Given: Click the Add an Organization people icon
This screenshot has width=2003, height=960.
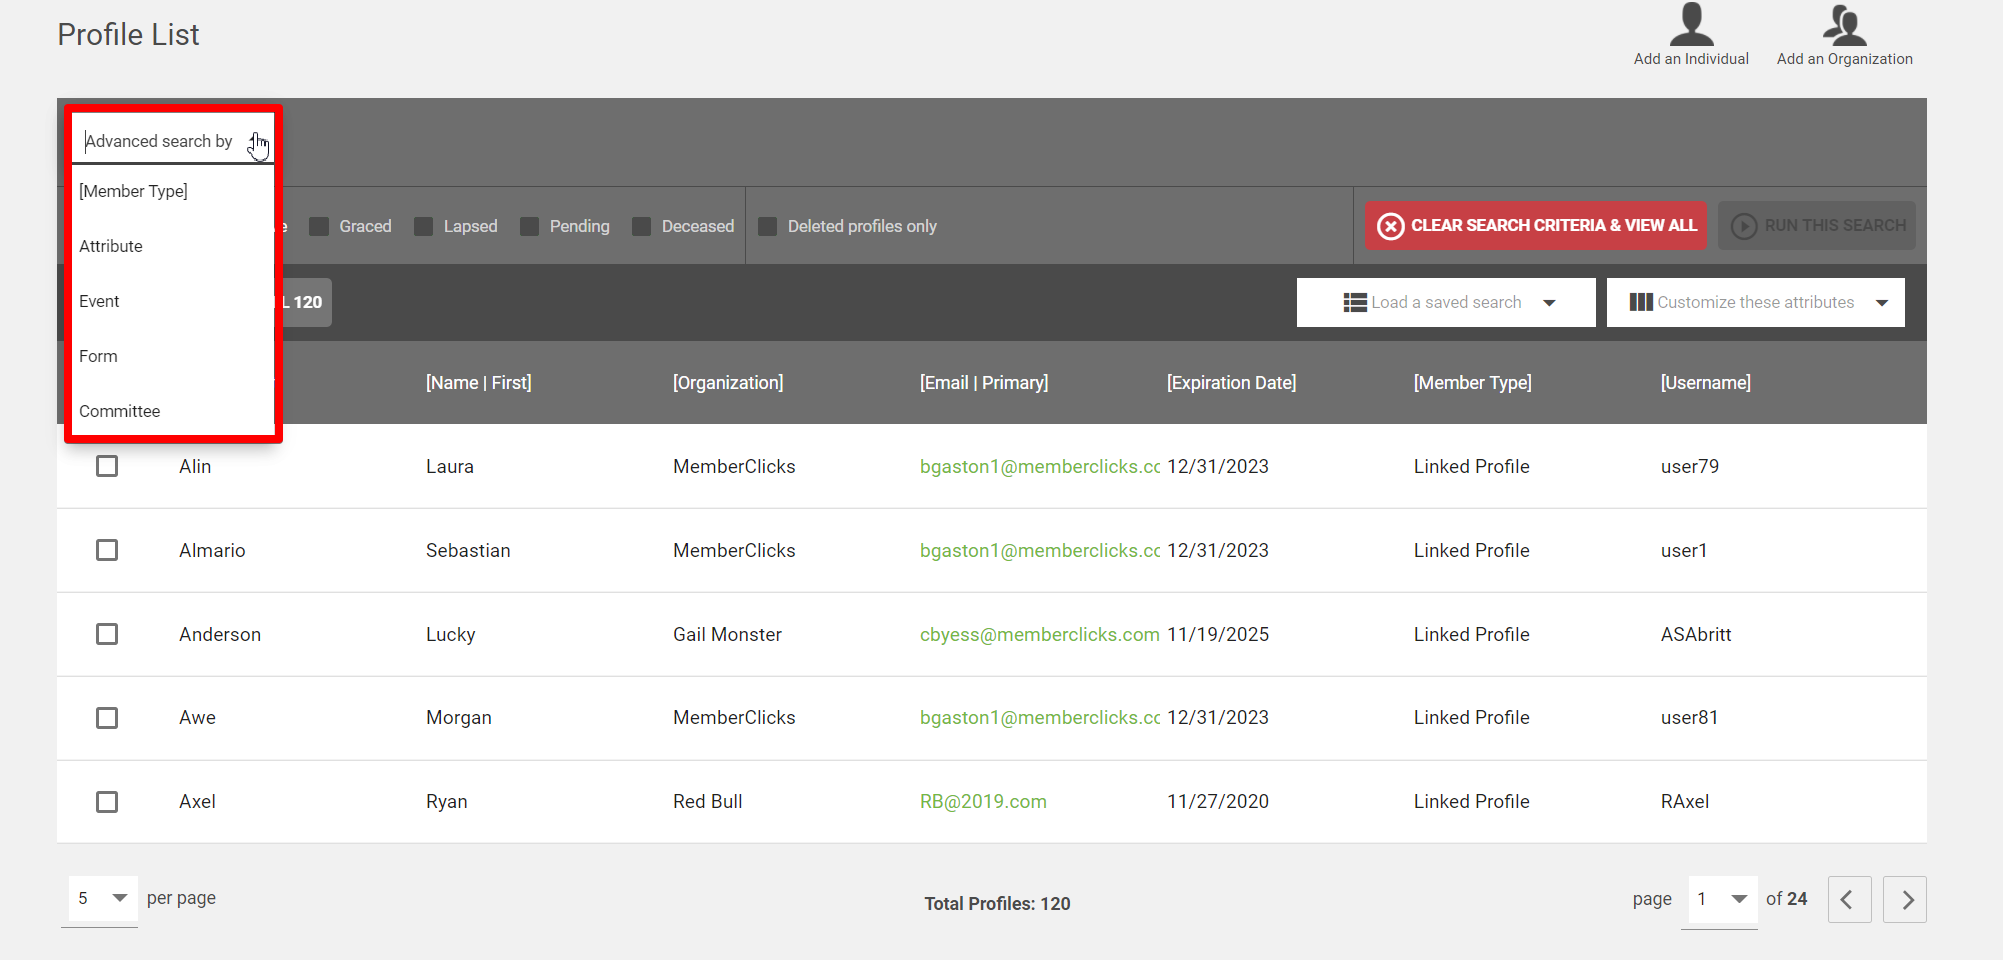Looking at the screenshot, I should (1844, 25).
